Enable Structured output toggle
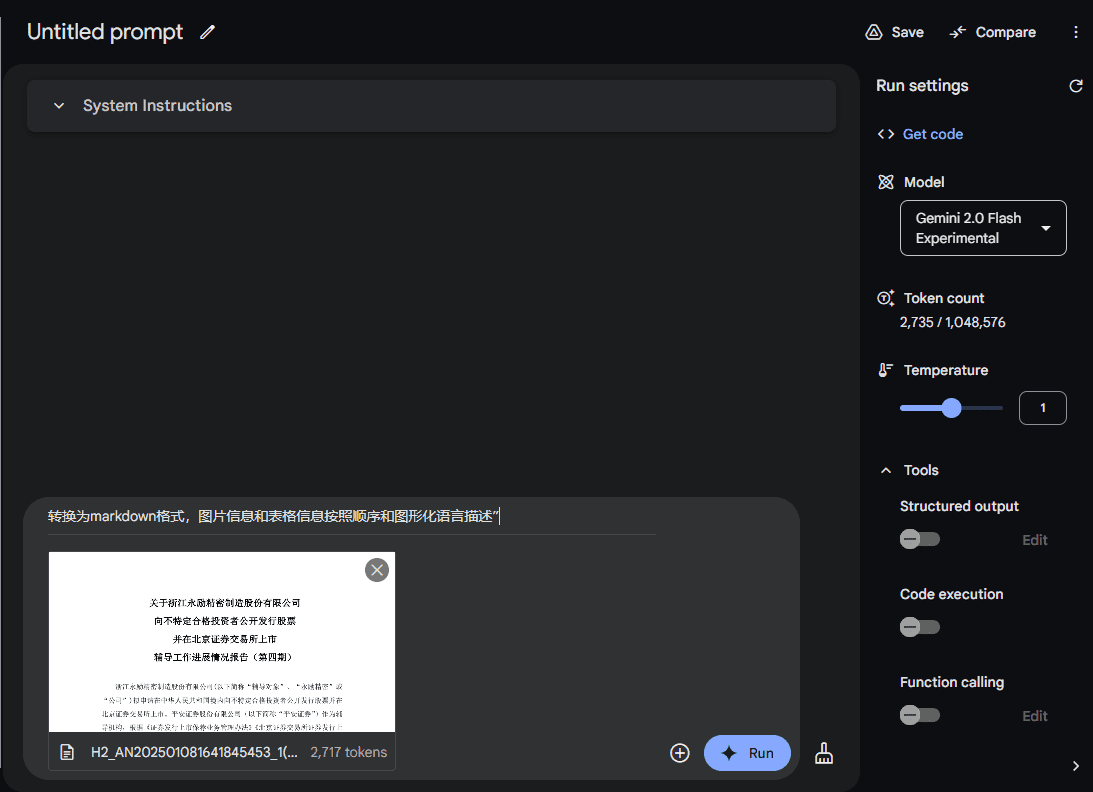This screenshot has height=792, width=1093. [x=919, y=539]
